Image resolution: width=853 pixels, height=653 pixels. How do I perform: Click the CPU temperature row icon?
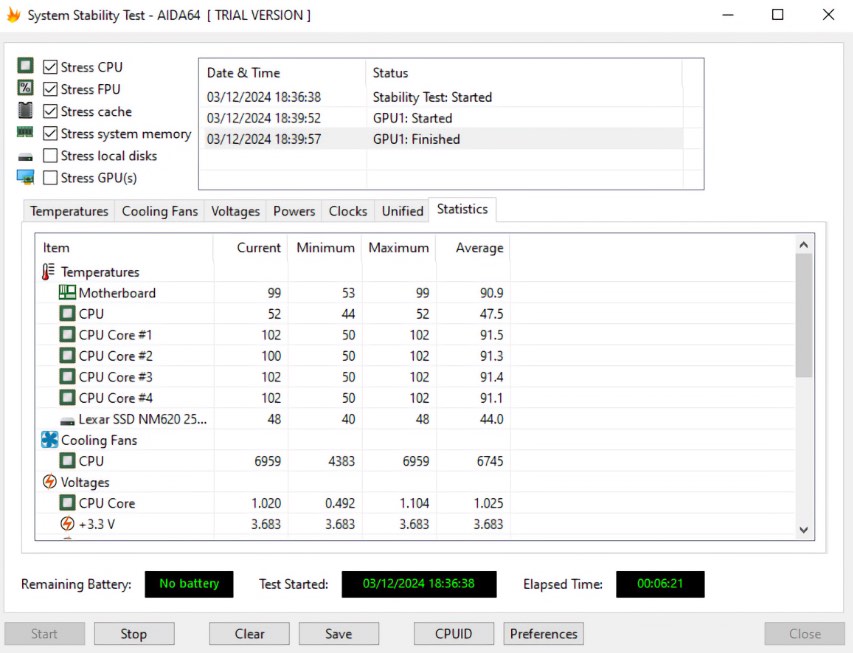pyautogui.click(x=67, y=314)
